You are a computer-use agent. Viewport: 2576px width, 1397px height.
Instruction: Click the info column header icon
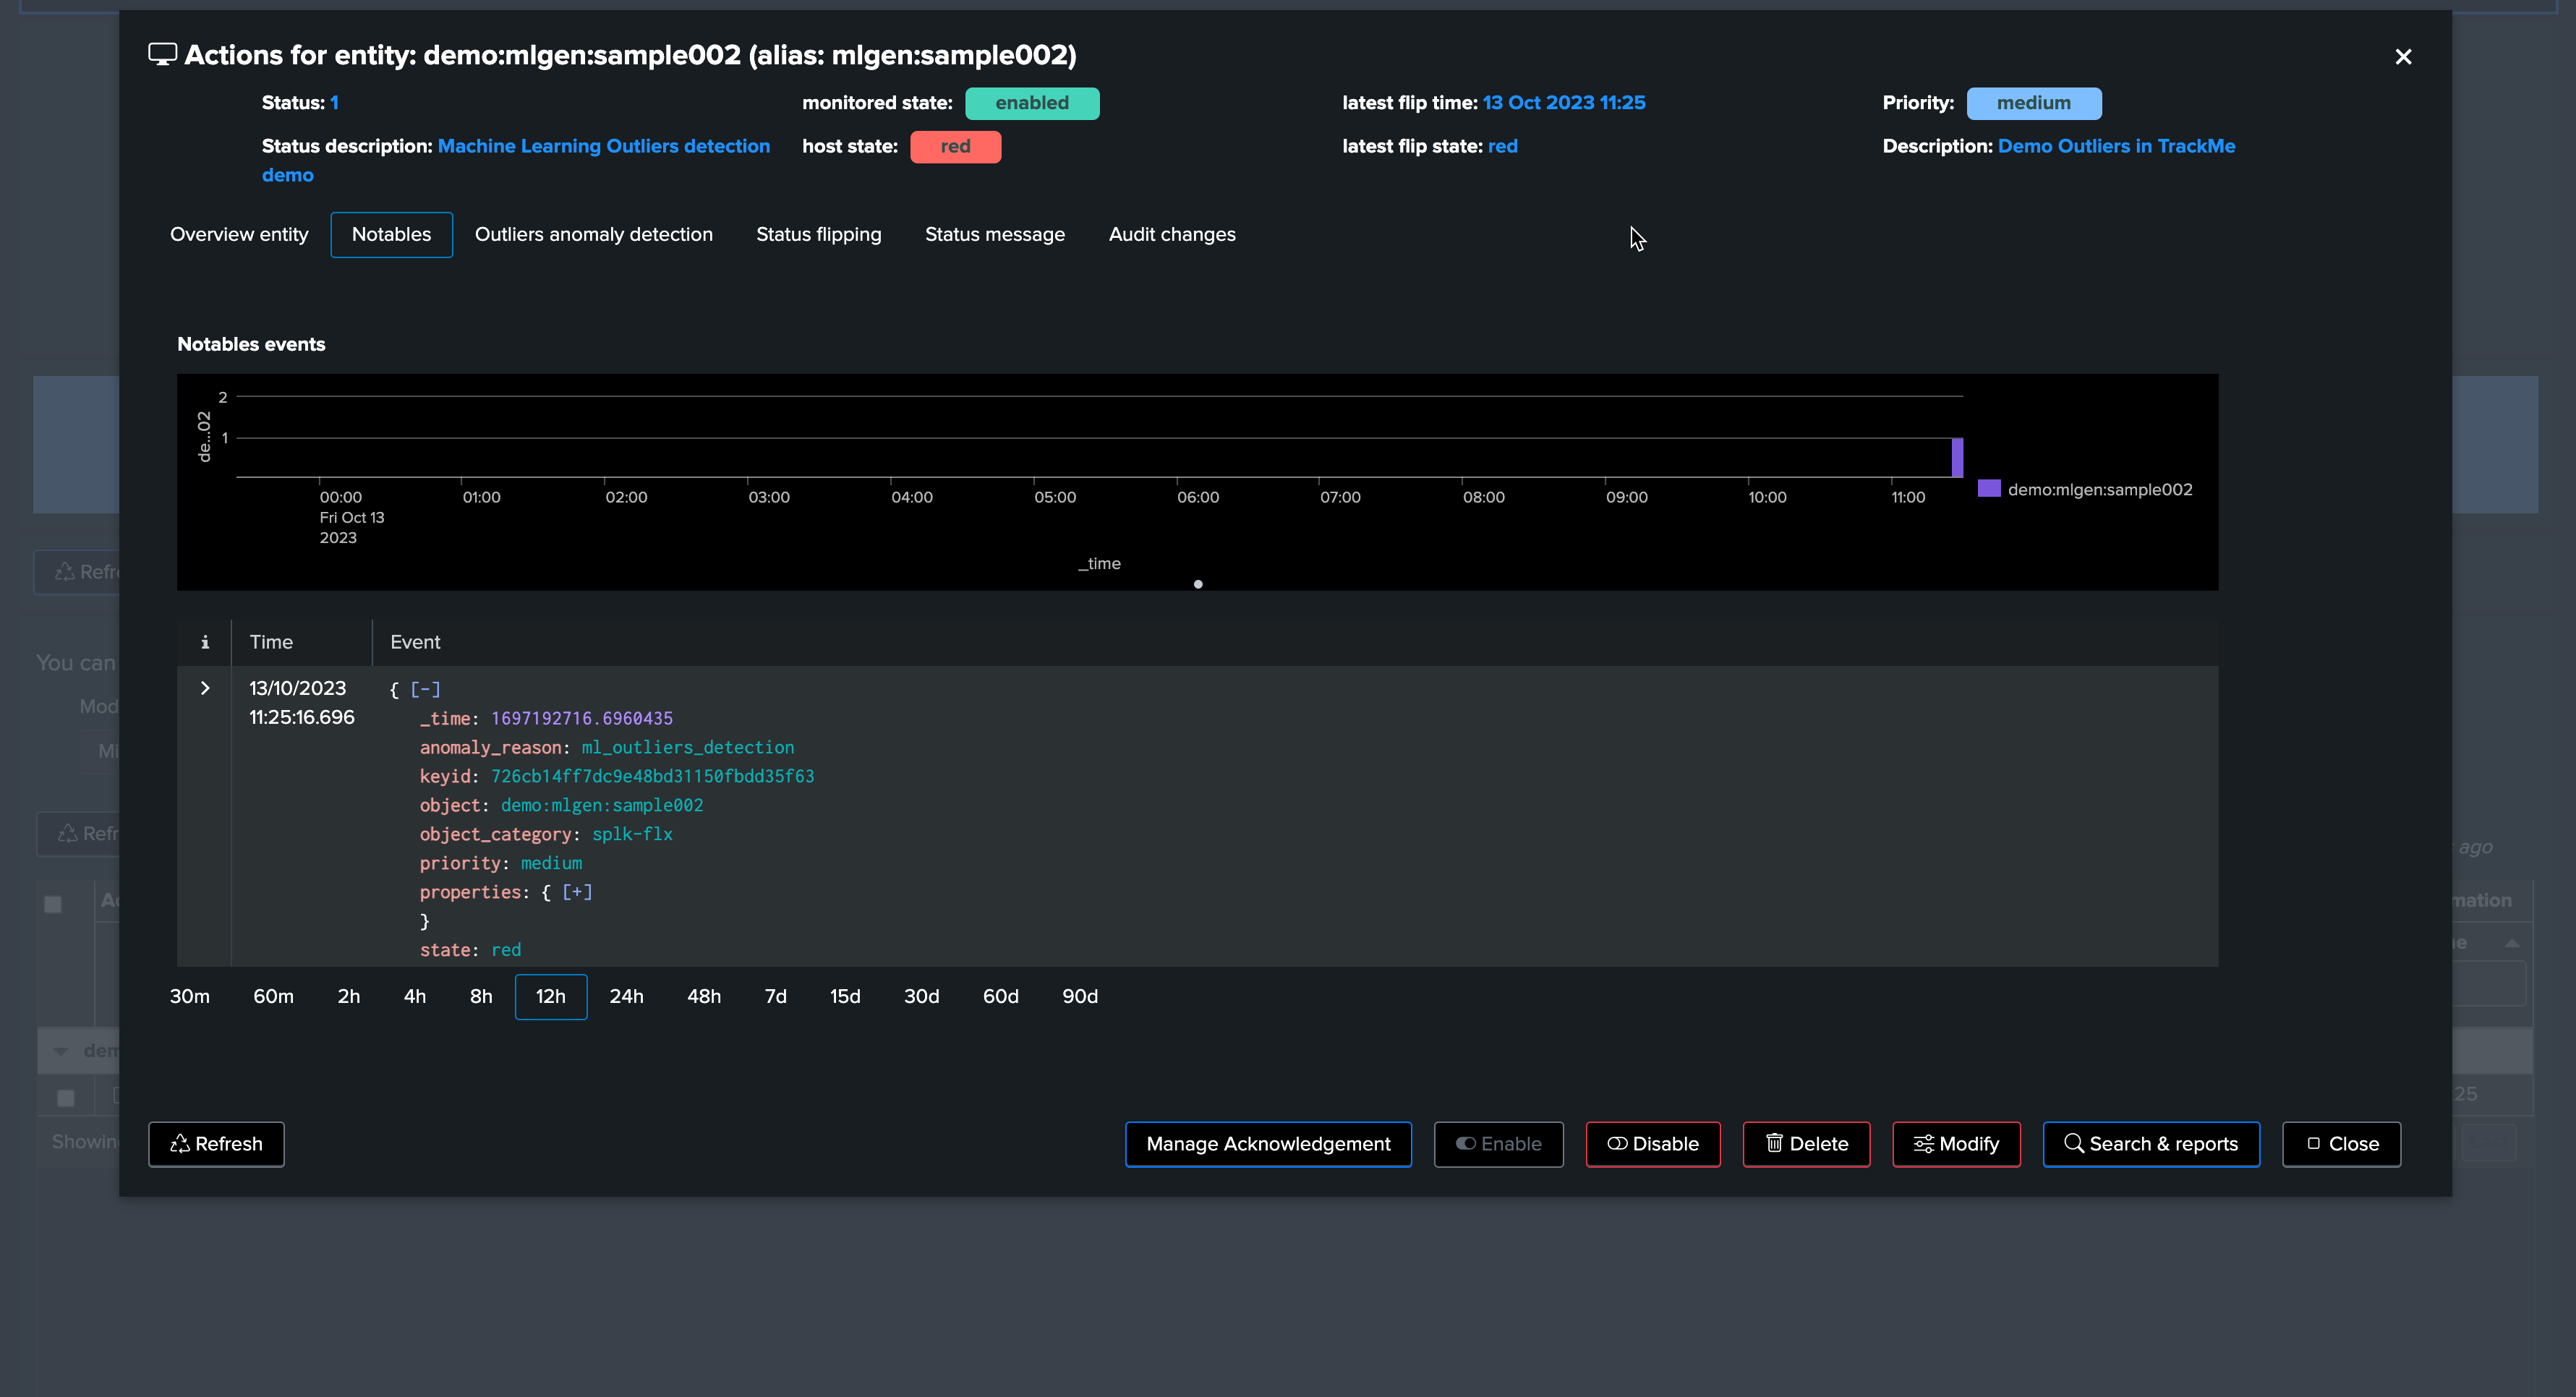[205, 642]
